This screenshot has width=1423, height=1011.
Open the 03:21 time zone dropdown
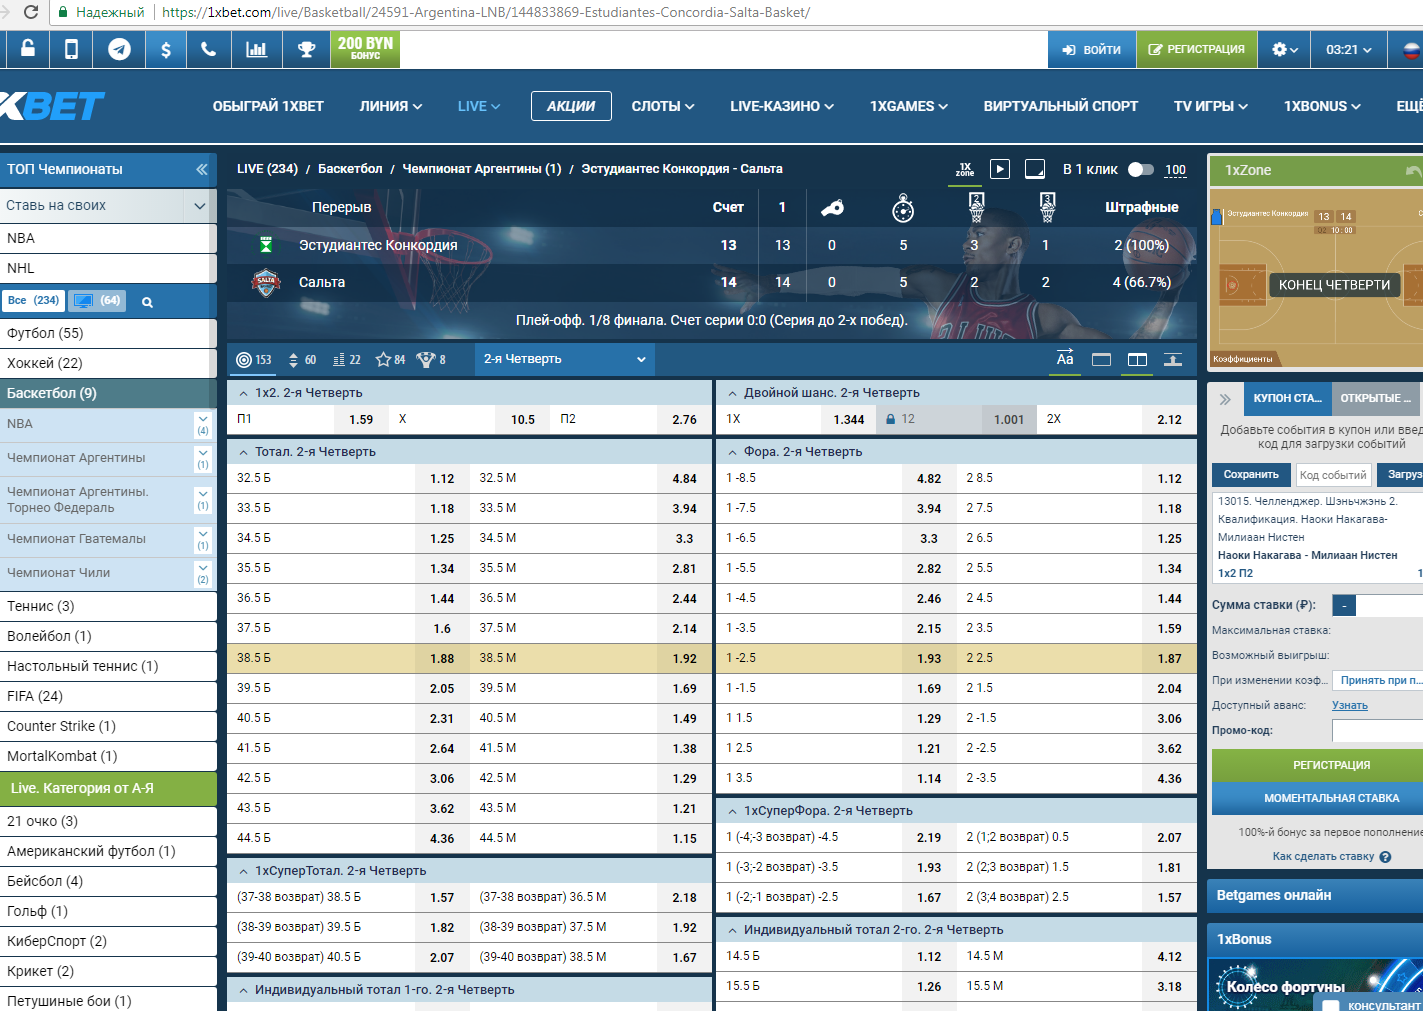pos(1349,49)
